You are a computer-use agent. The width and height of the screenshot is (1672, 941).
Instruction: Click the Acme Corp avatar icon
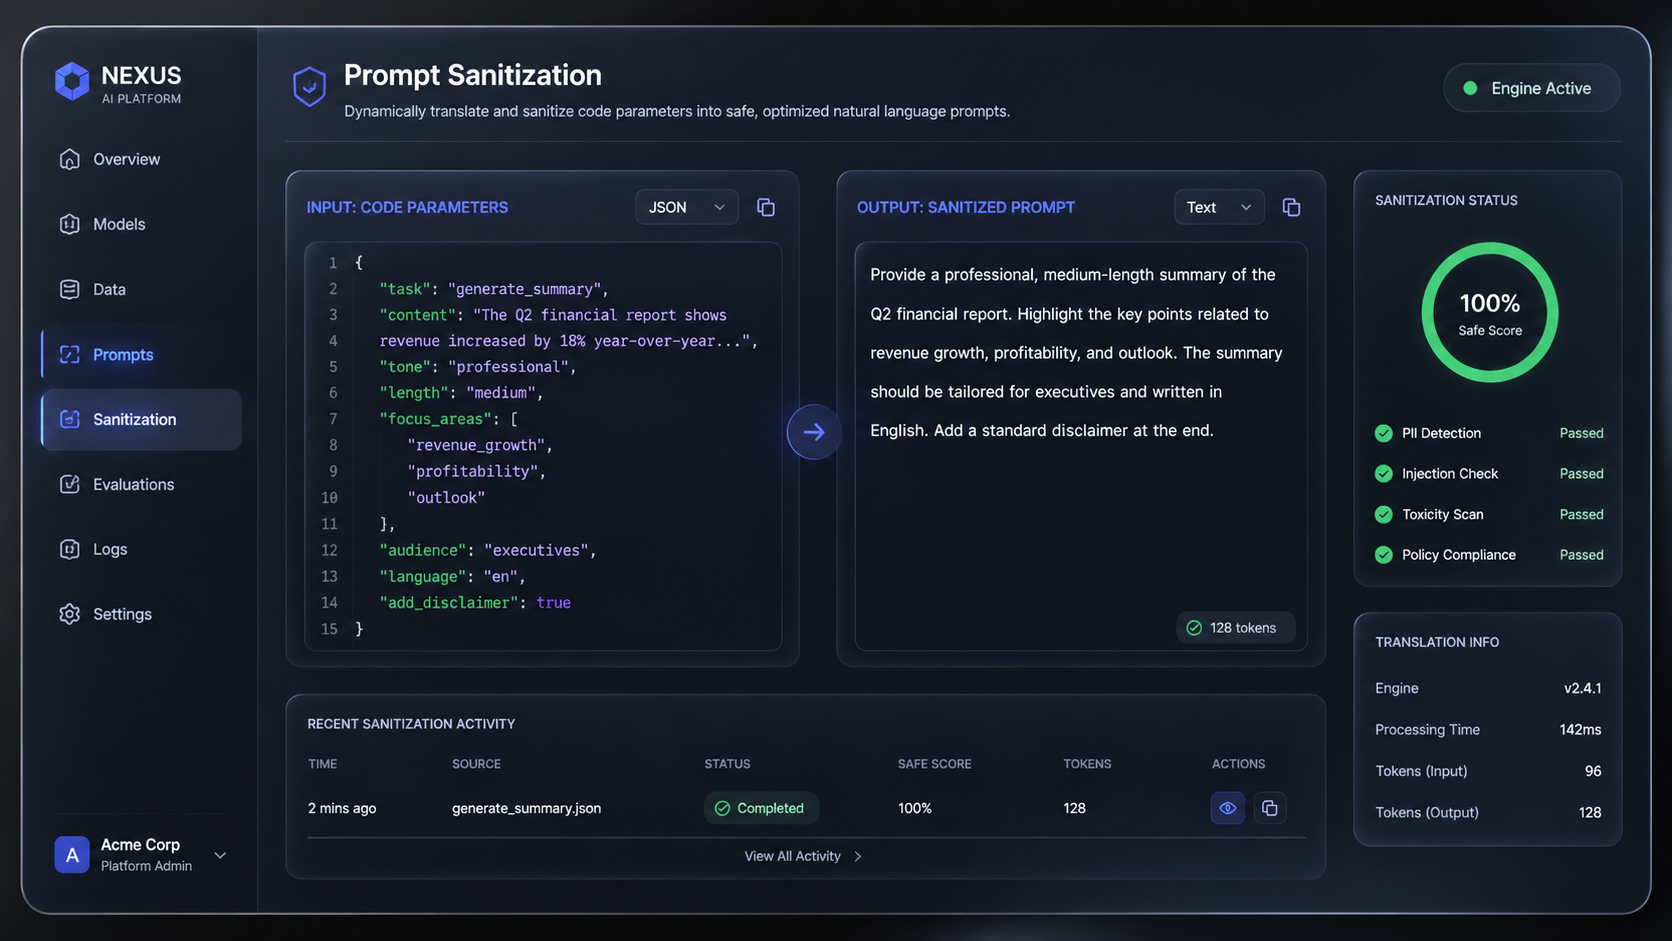[72, 855]
